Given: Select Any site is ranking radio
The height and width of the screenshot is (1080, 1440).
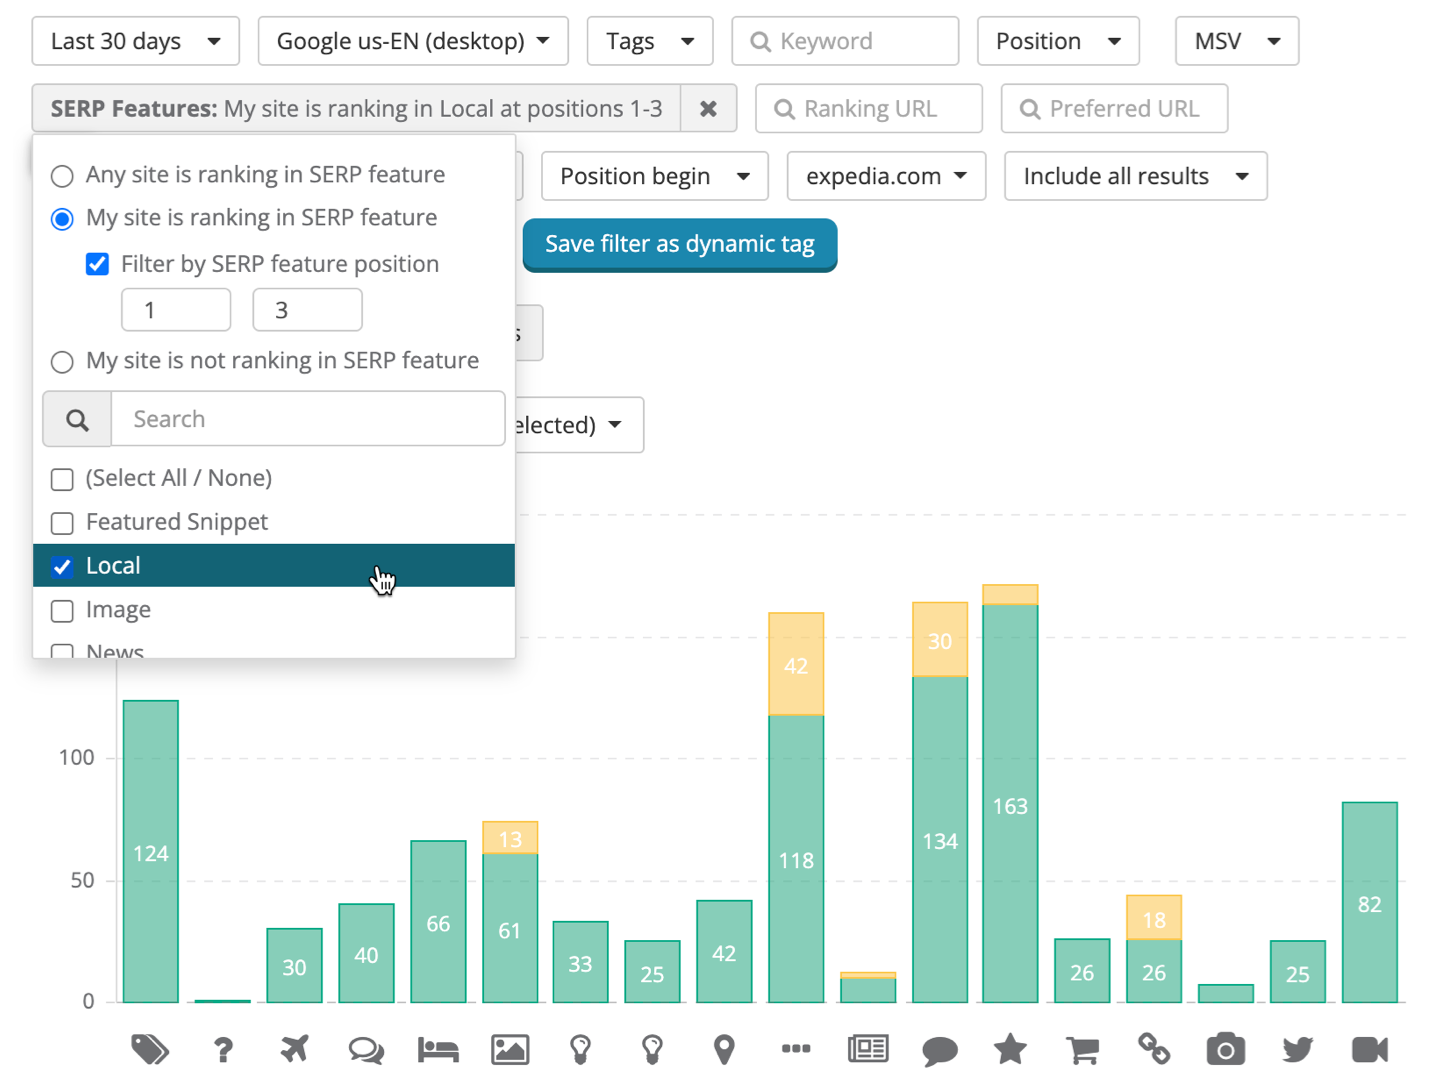Looking at the screenshot, I should click(62, 176).
